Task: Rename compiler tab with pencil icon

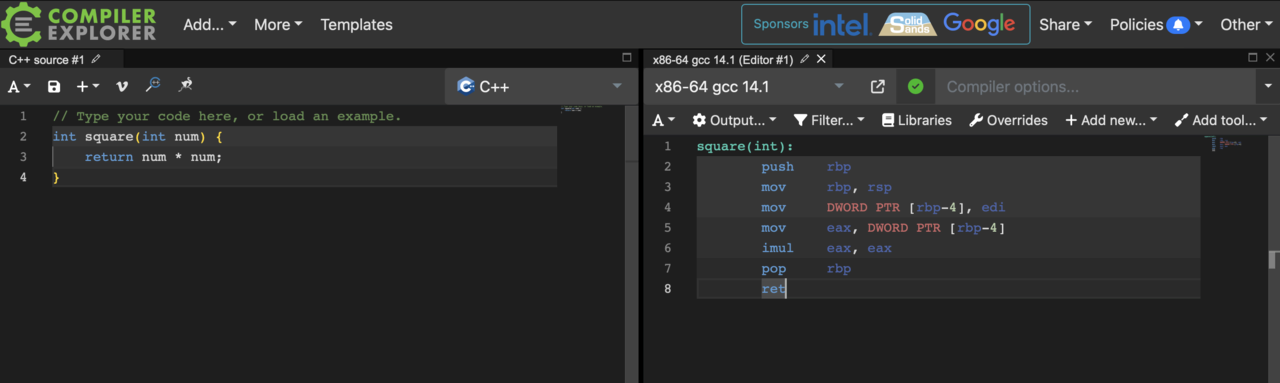Action: click(804, 59)
